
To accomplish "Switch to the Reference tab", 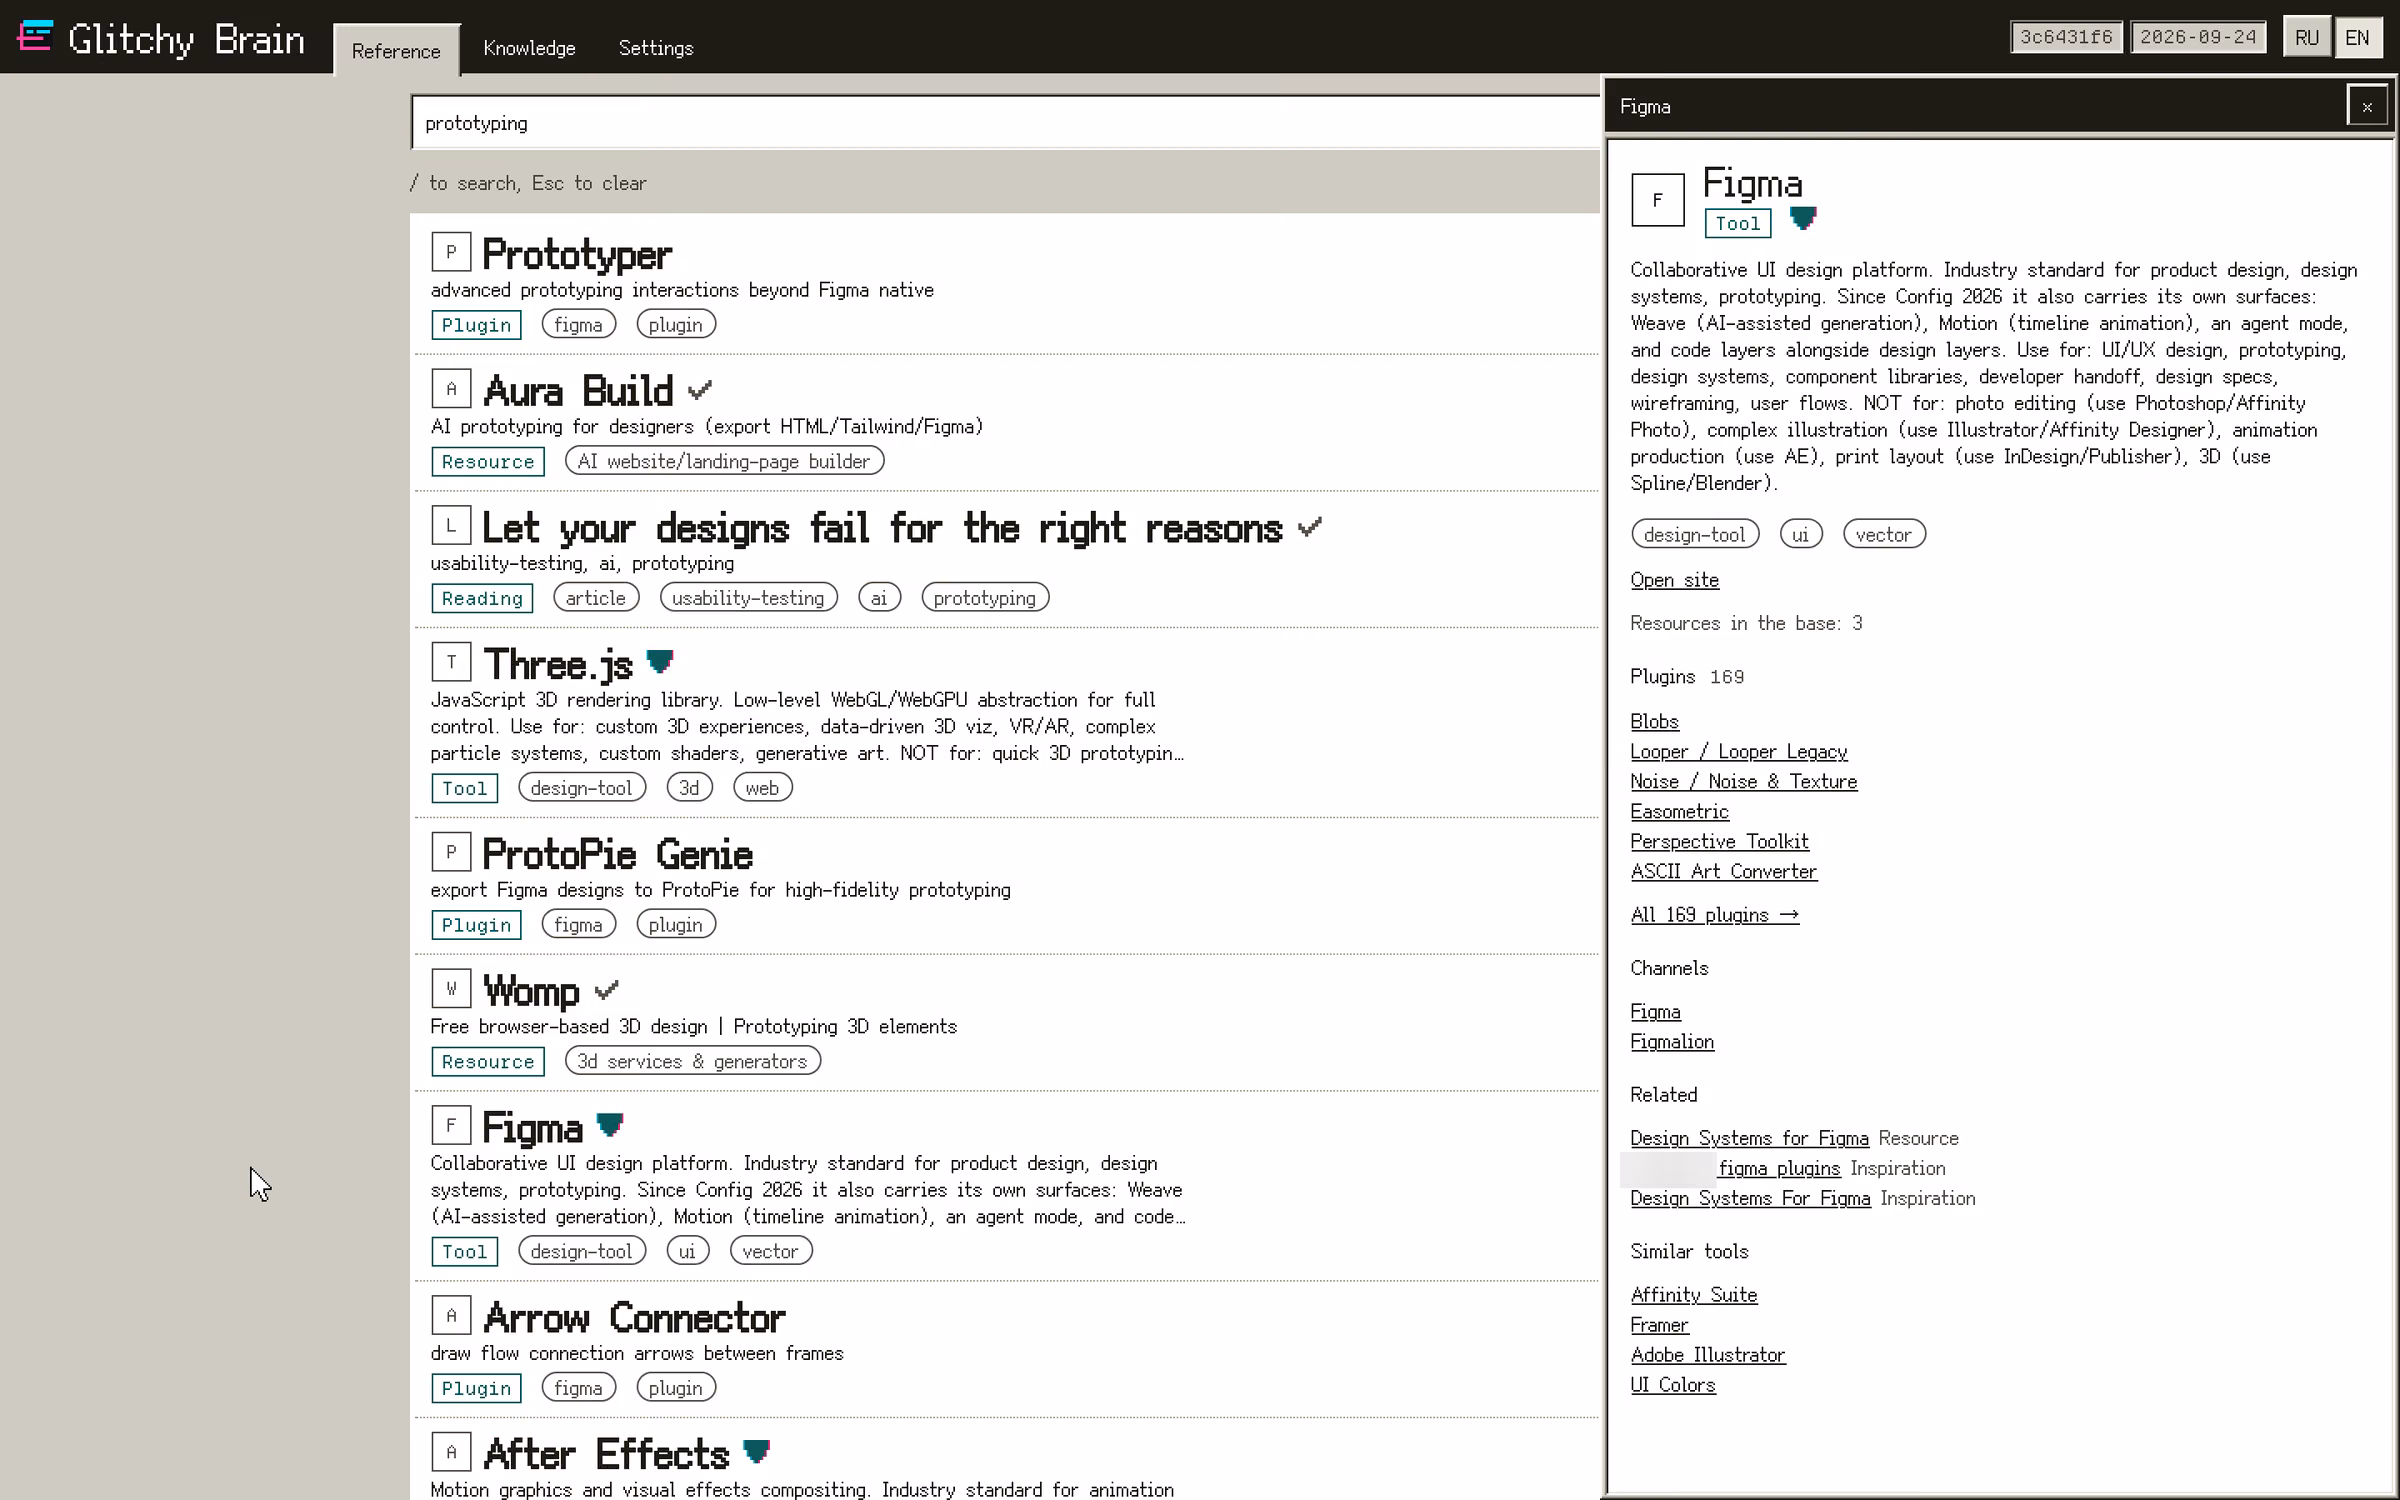I will (x=396, y=50).
